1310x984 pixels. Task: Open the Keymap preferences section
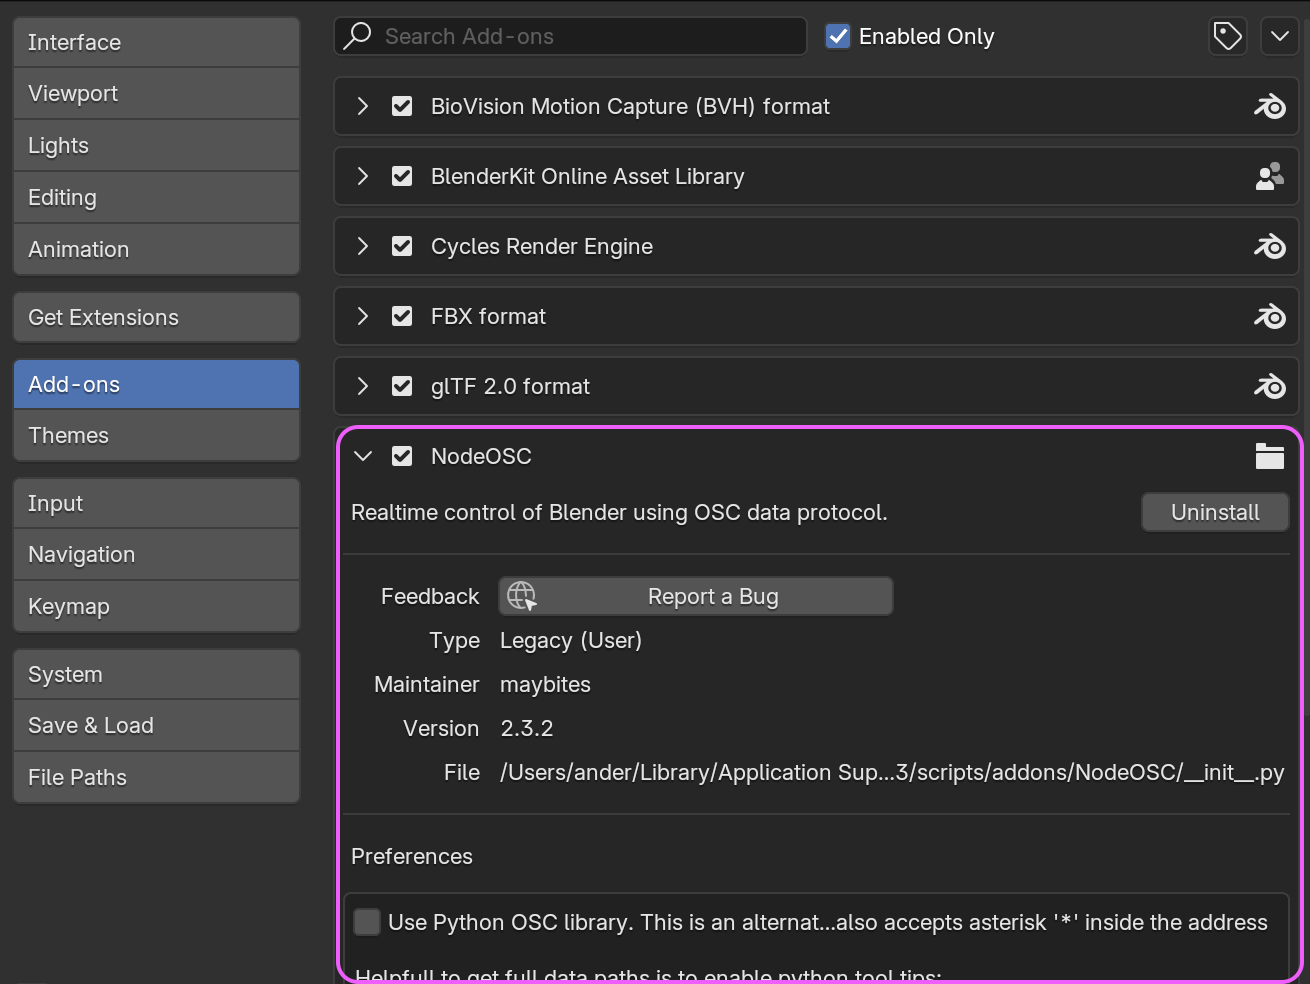(156, 606)
